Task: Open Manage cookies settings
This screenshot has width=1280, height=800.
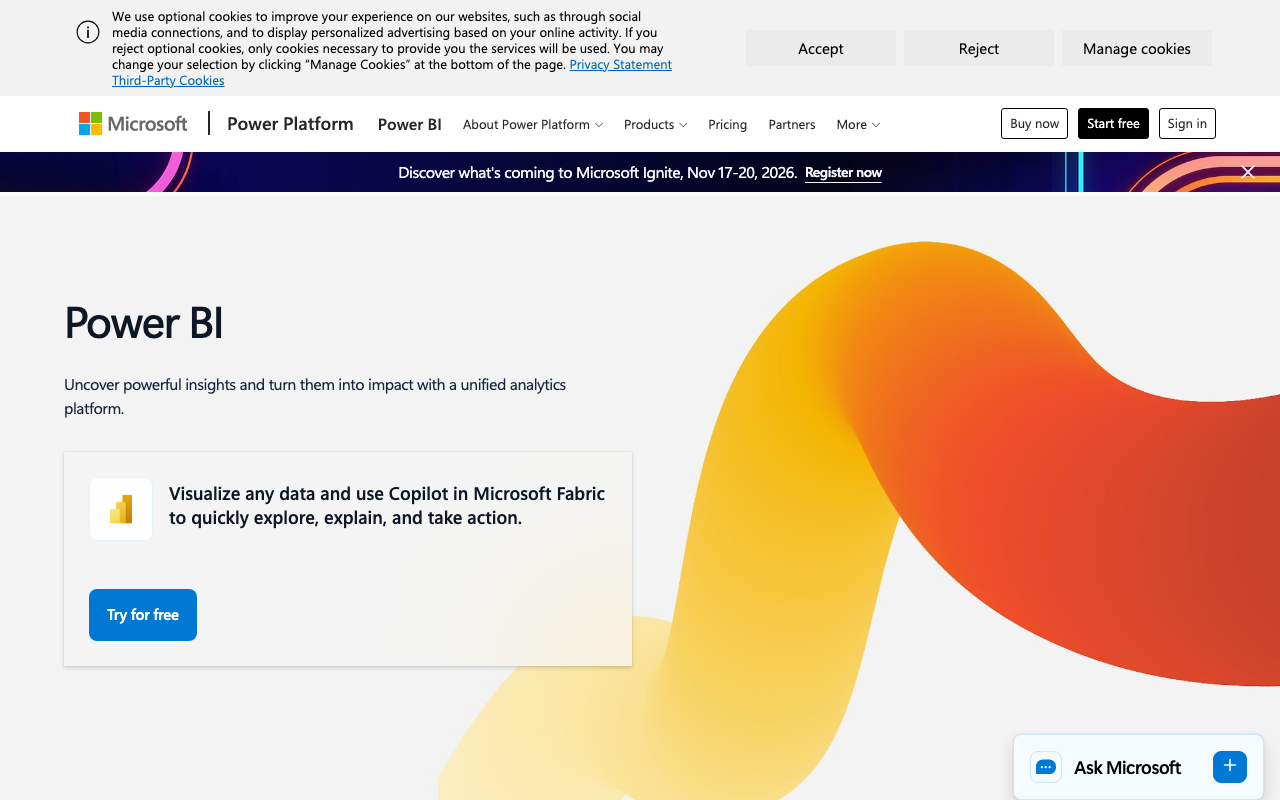Action: coord(1137,48)
